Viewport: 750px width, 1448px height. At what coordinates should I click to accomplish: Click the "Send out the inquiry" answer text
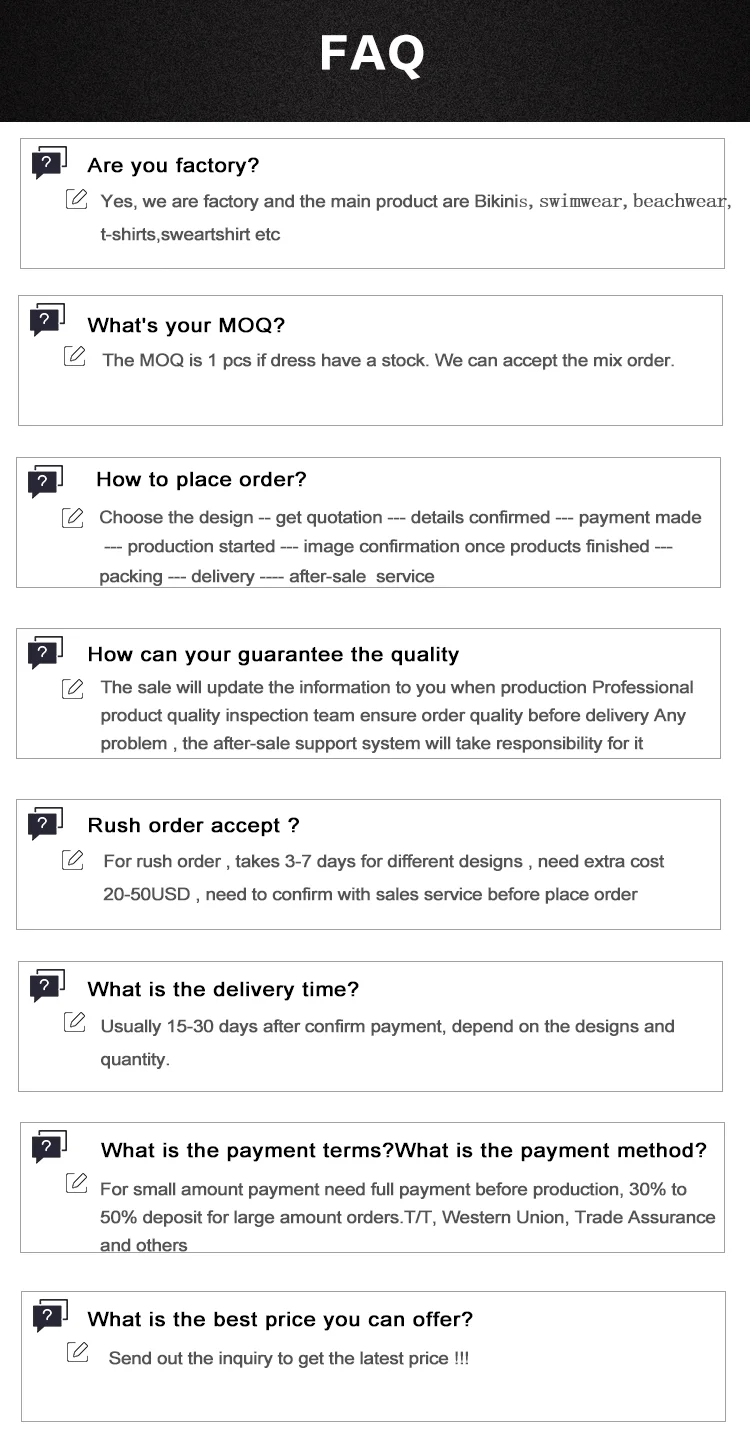coord(288,1358)
